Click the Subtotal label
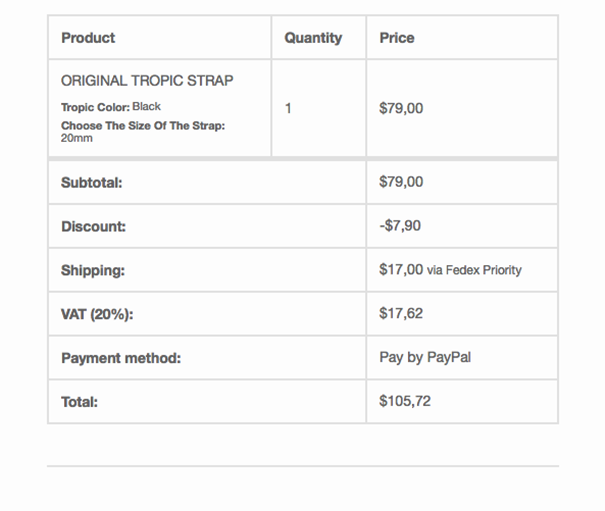Image resolution: width=605 pixels, height=511 pixels. [91, 183]
